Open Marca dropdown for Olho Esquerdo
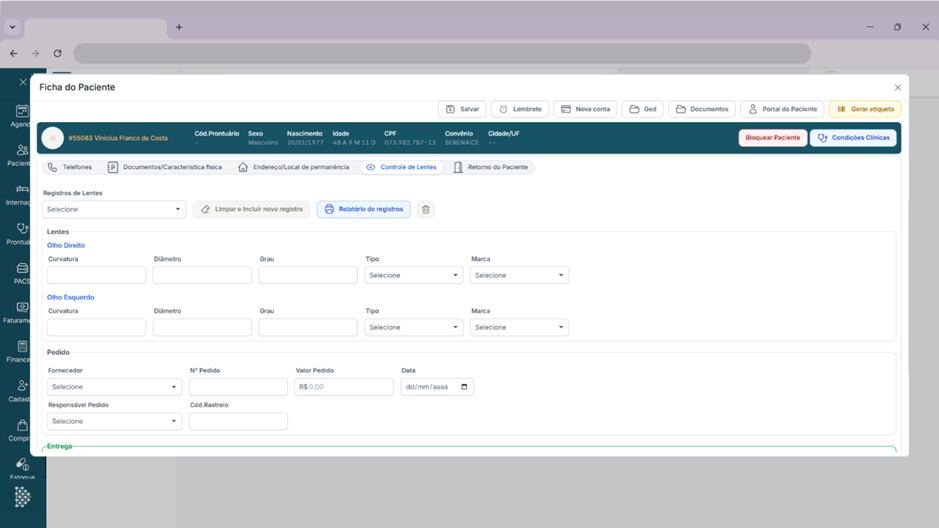 tap(519, 327)
